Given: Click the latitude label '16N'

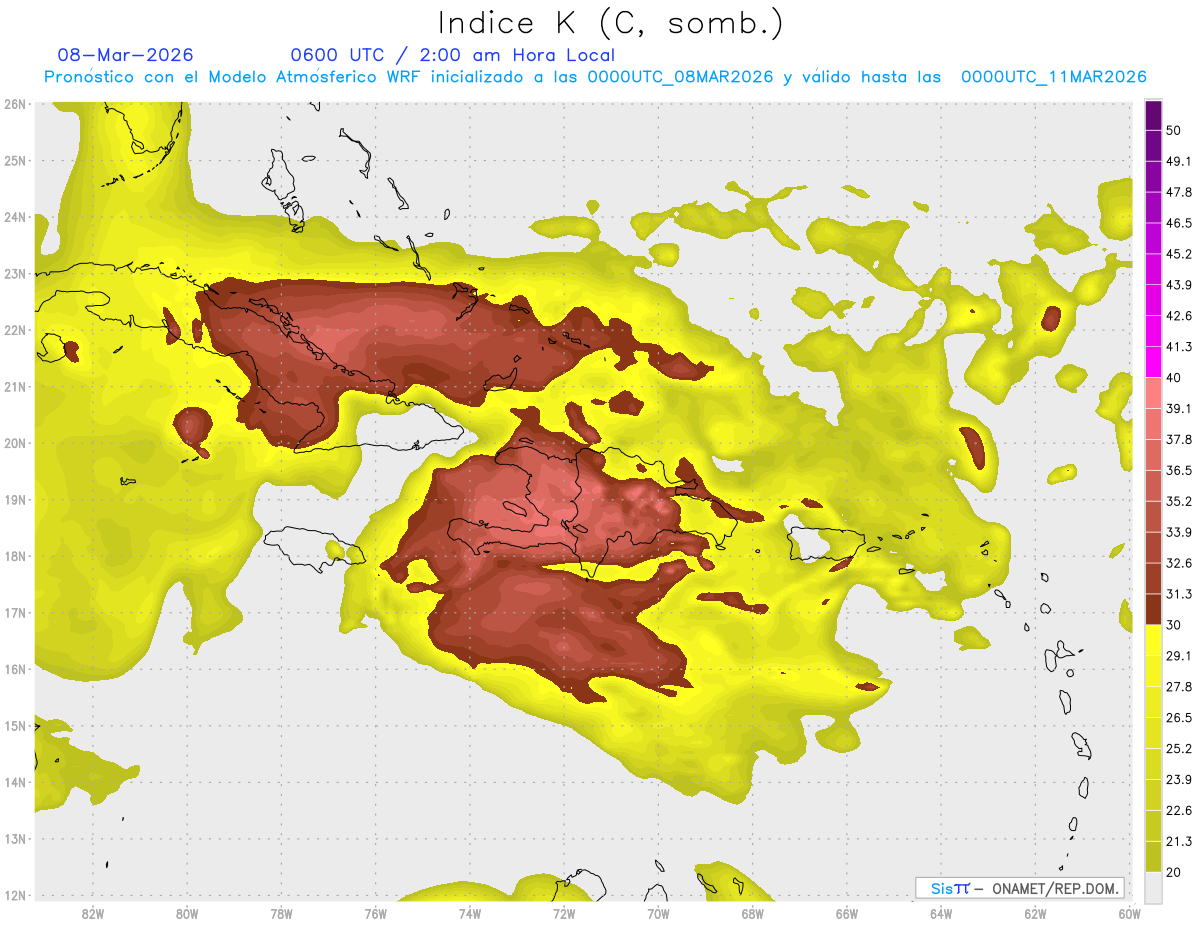Looking at the screenshot, I should pos(15,669).
